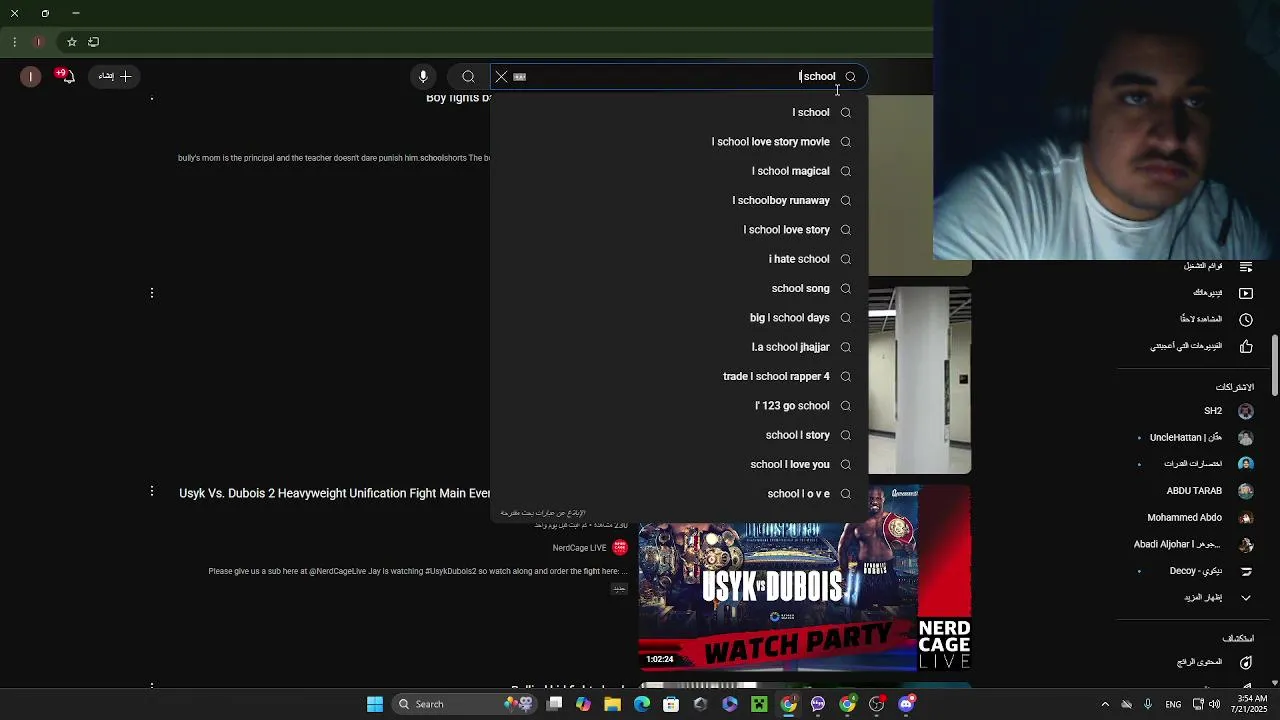Select suggestion 'l schoolboy runaway'
The width and height of the screenshot is (1280, 720).
[x=679, y=200]
